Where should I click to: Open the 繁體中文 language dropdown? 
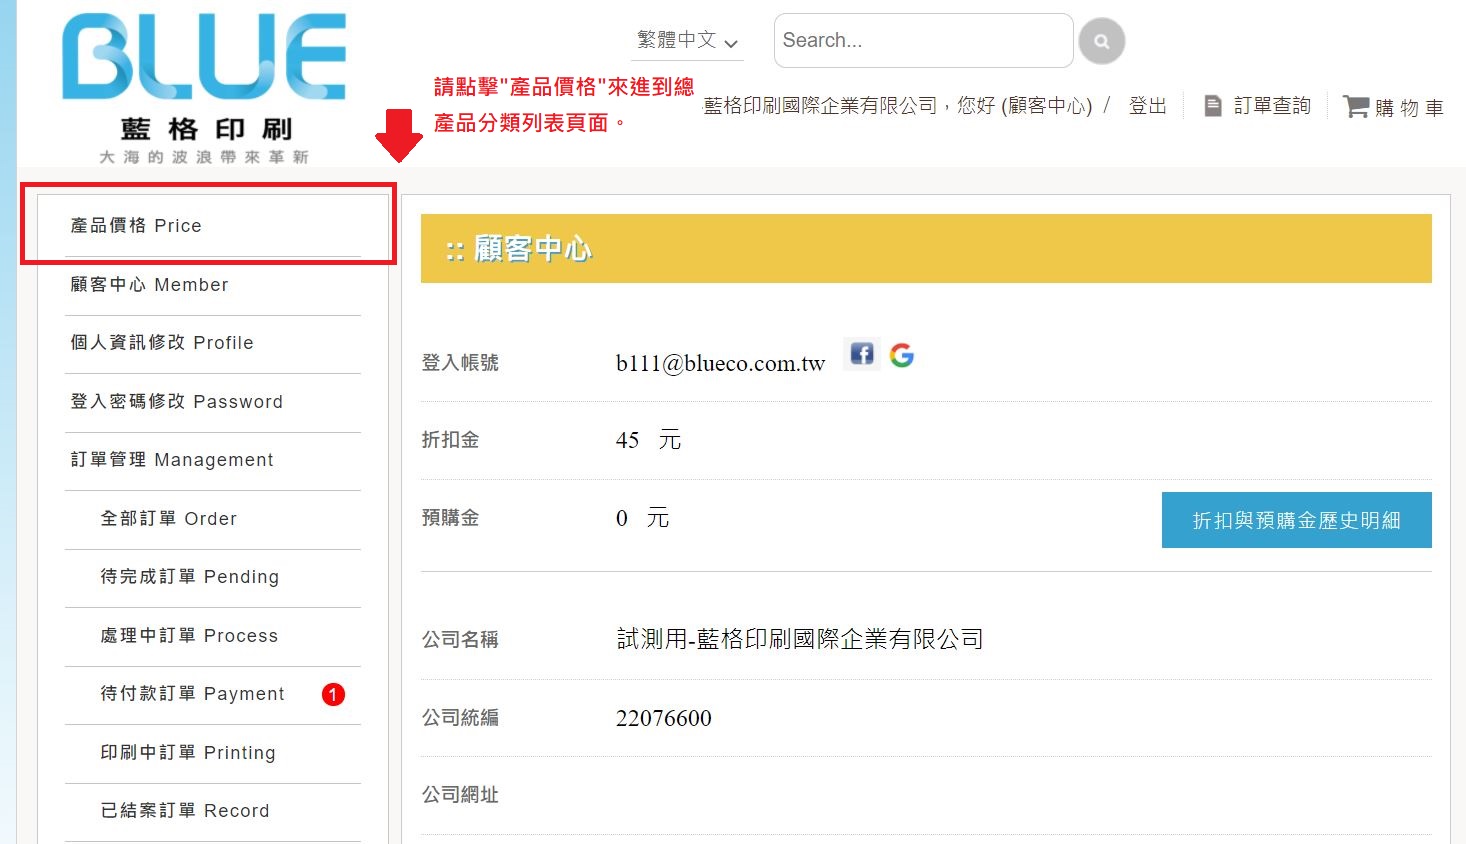point(687,41)
